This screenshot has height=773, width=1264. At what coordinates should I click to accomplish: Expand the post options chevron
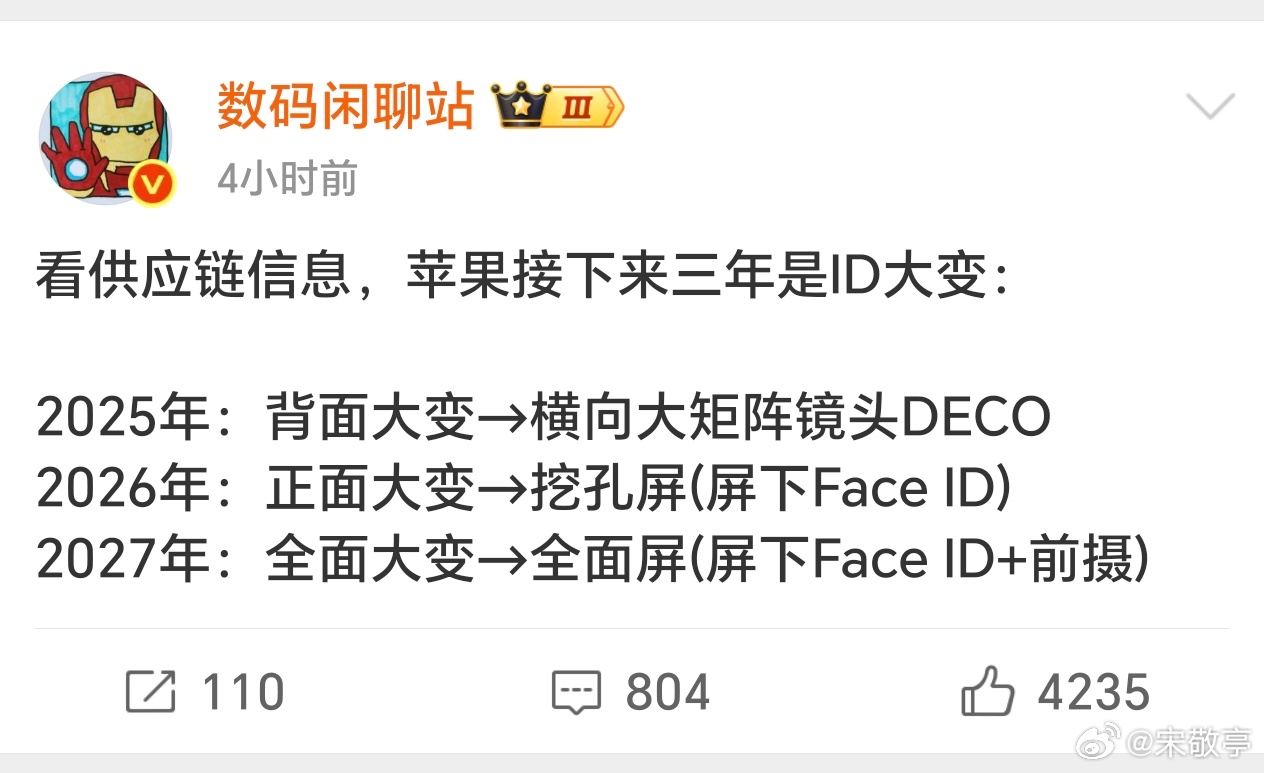1210,106
